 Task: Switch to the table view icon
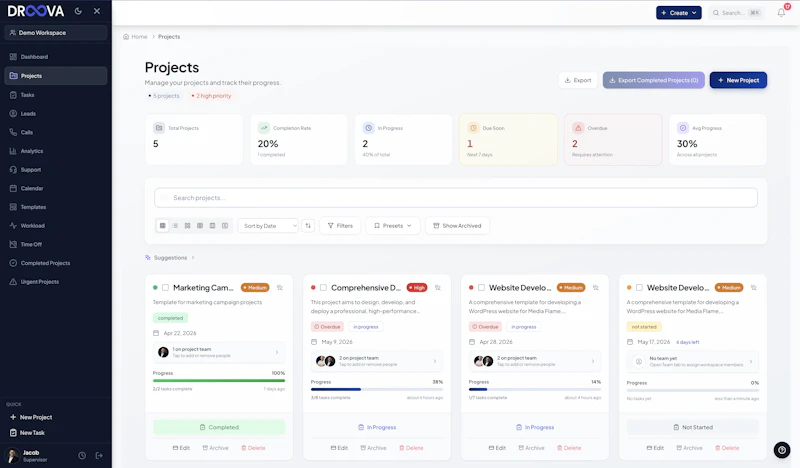coord(200,226)
